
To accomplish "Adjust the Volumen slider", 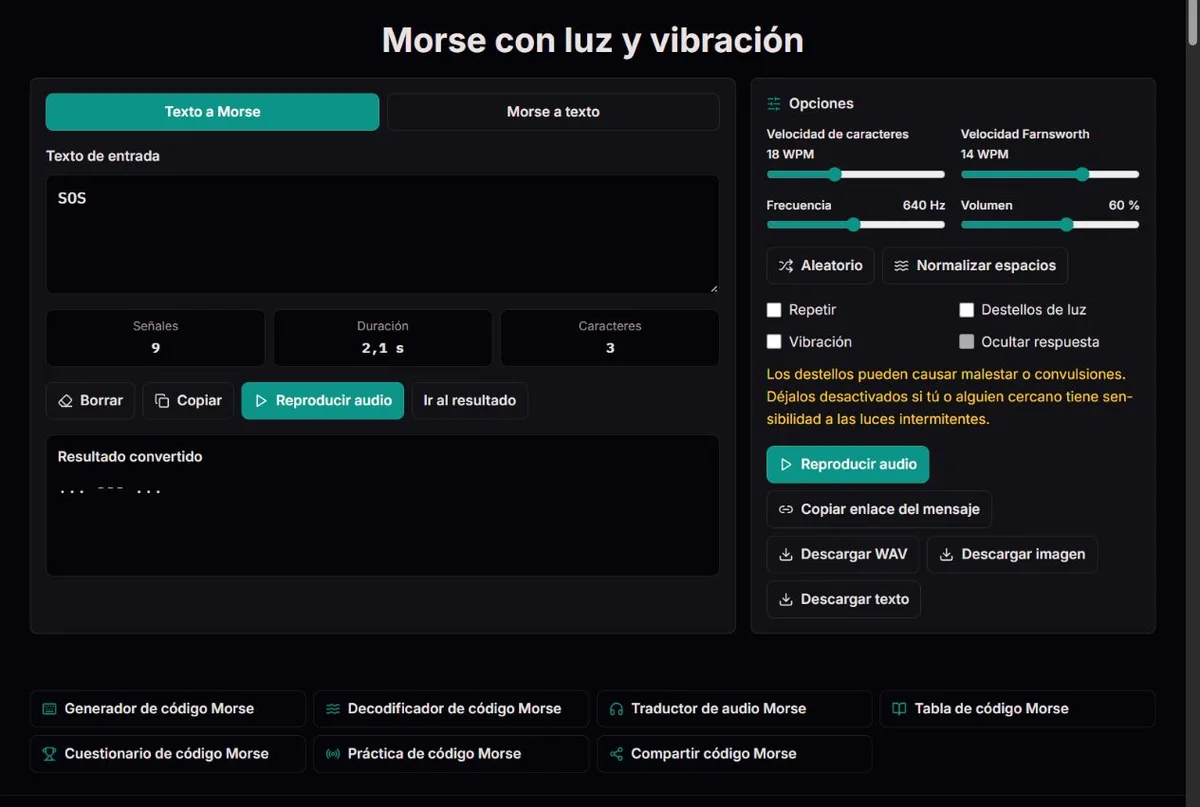I will pos(1050,225).
